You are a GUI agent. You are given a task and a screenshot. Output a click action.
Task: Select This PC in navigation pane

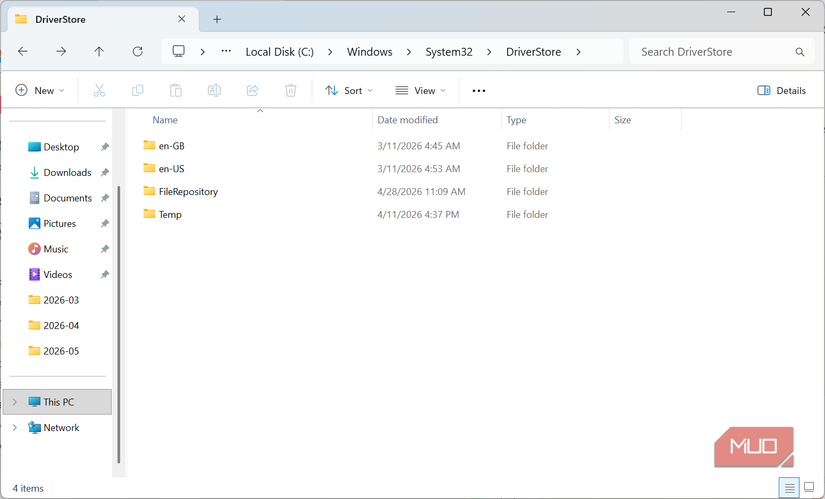click(58, 402)
